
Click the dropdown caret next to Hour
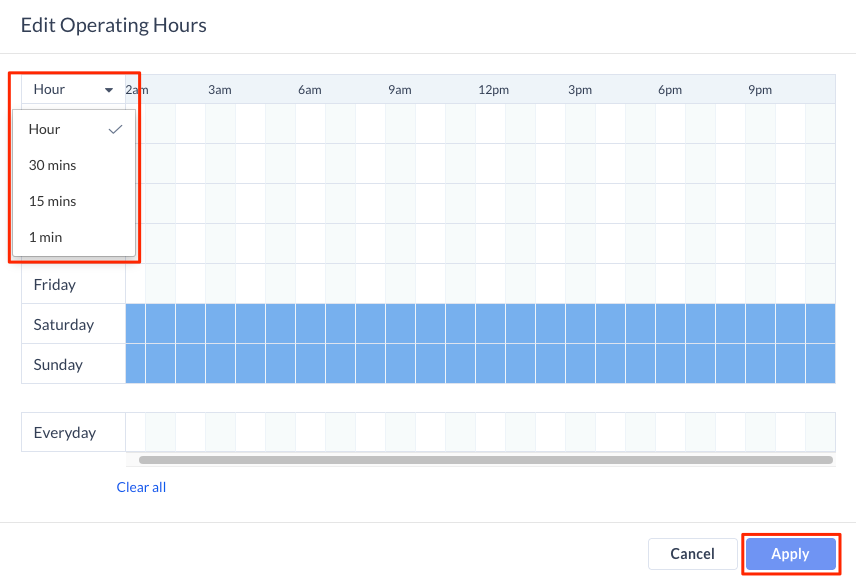109,90
